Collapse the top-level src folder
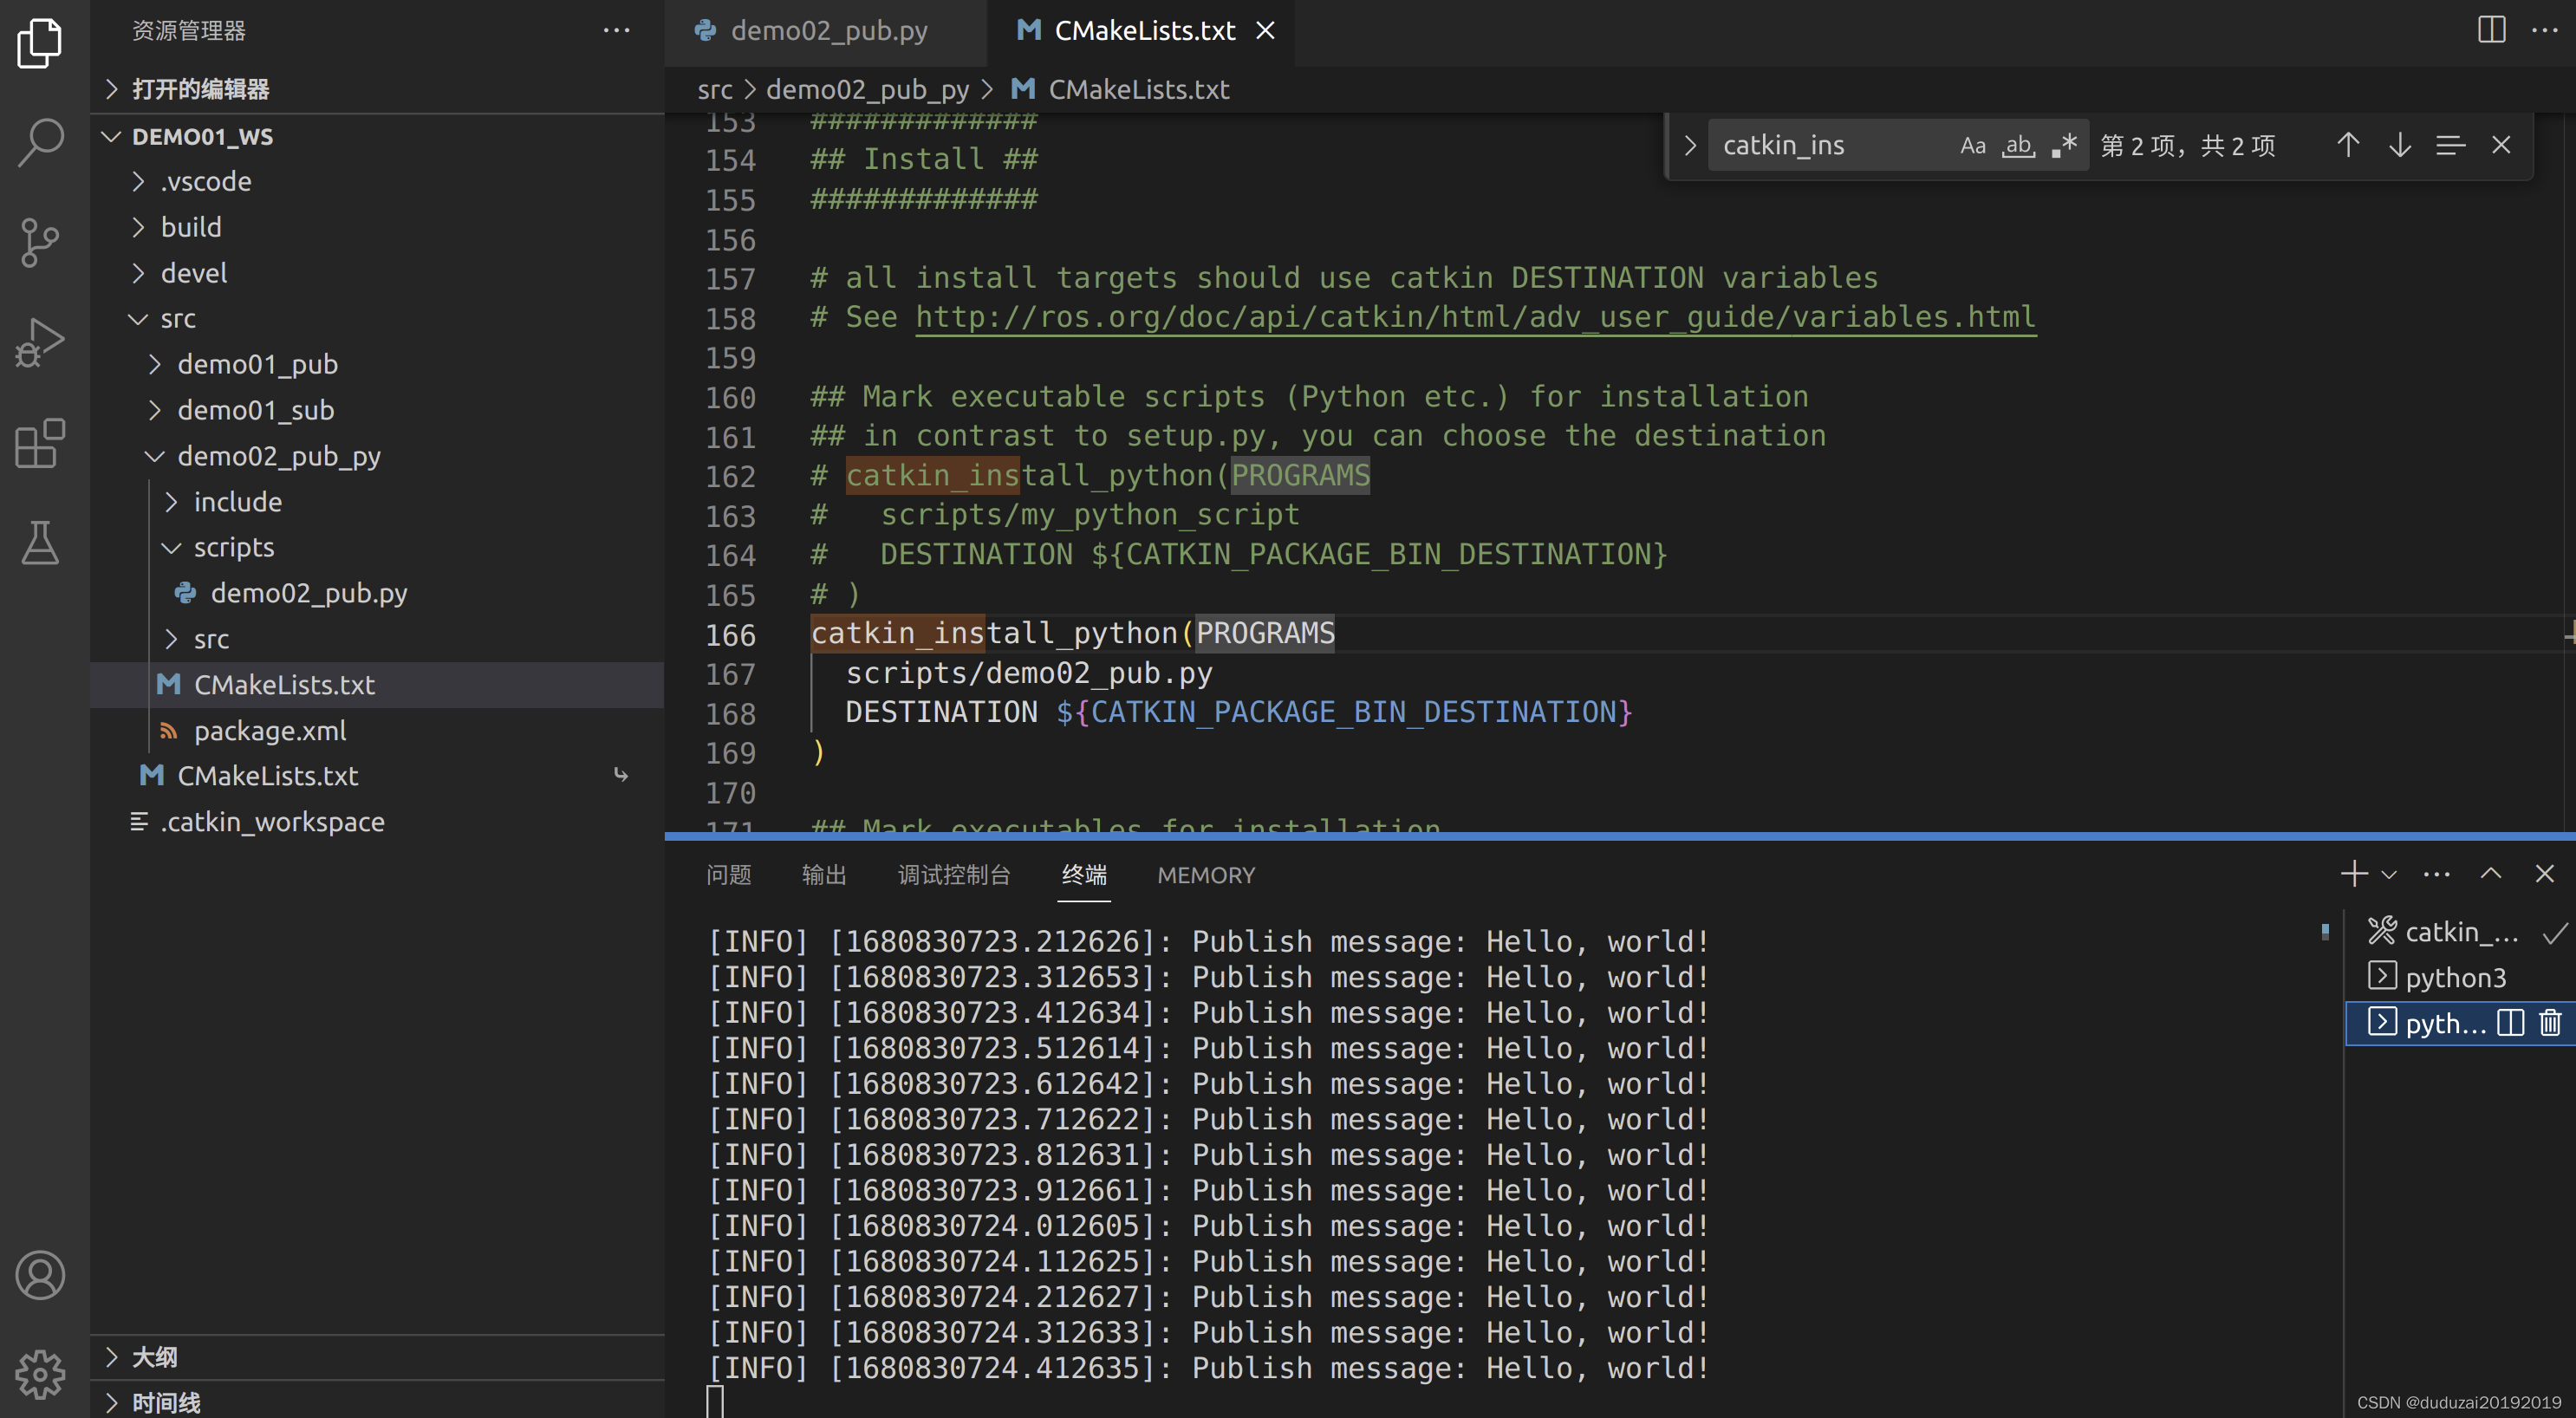2576x1418 pixels. (377, 318)
